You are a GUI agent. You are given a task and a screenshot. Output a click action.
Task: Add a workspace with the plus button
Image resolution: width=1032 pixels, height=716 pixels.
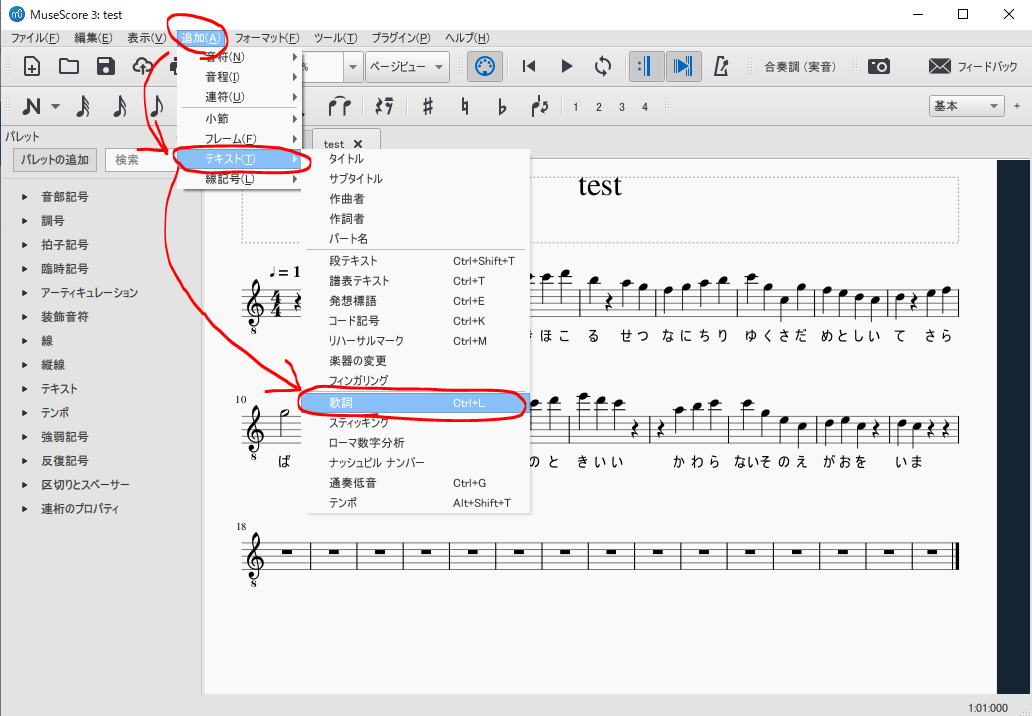point(1017,106)
